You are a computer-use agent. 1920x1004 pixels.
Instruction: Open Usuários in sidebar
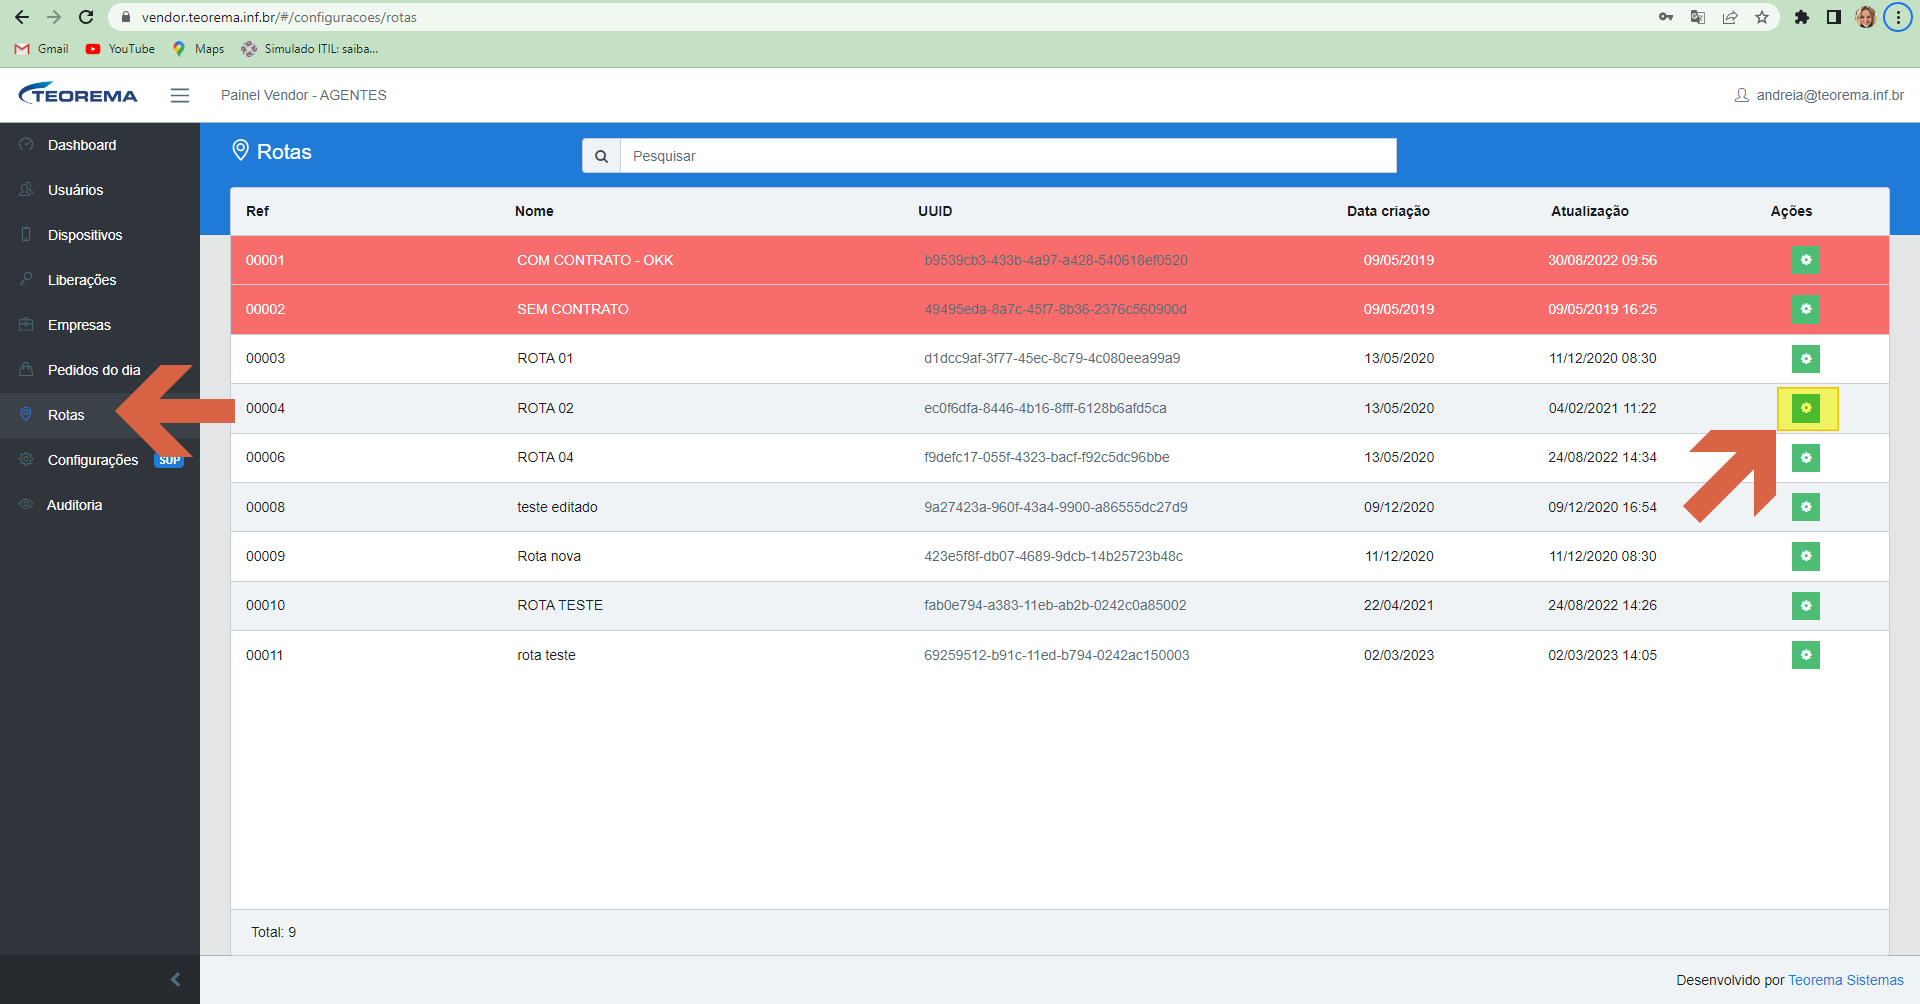100,190
